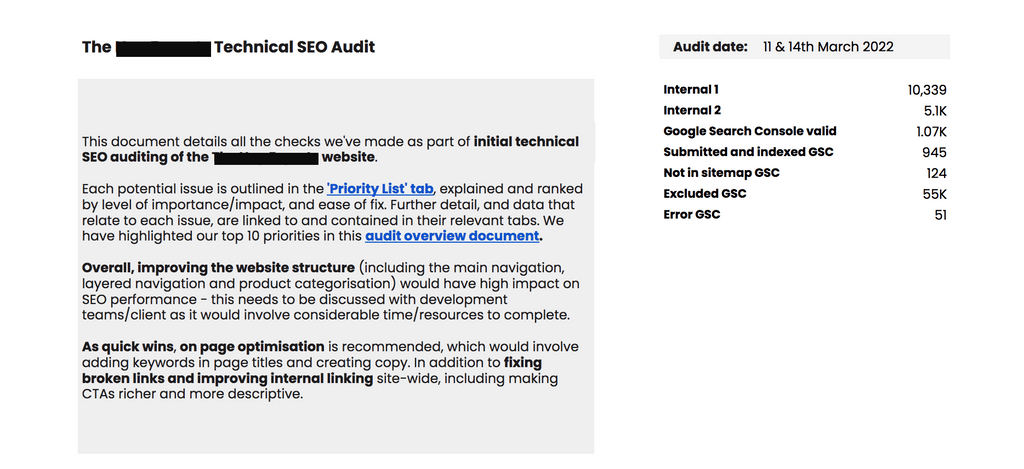Open the 'Priority List' tab link
Image resolution: width=1024 pixels, height=469 pixels.
pos(380,189)
